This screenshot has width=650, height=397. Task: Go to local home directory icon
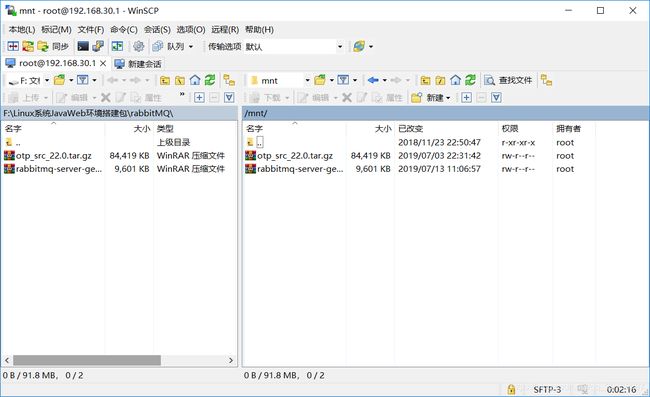click(195, 80)
